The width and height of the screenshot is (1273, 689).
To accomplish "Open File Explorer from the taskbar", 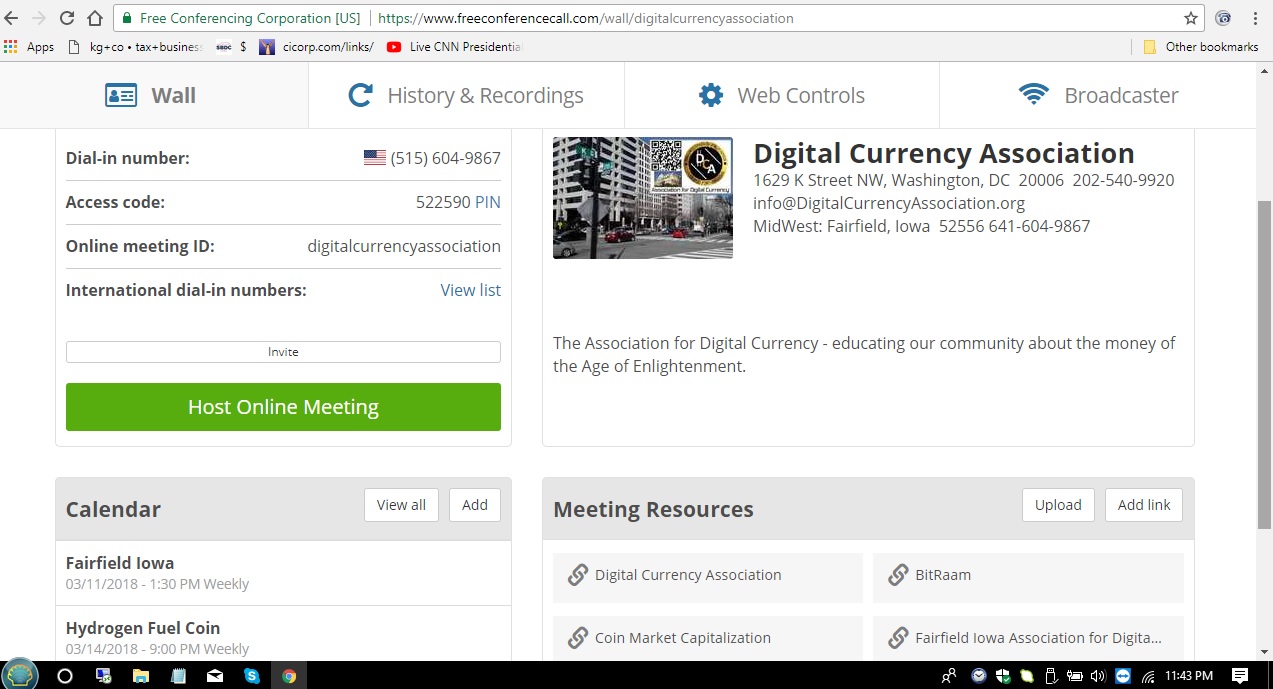I will point(140,676).
